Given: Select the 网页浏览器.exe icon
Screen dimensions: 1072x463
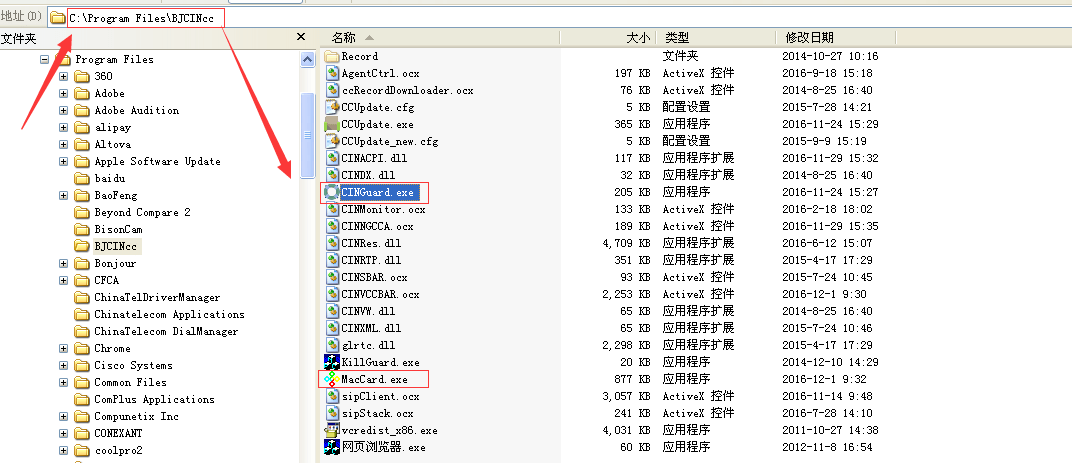Looking at the screenshot, I should click(332, 447).
